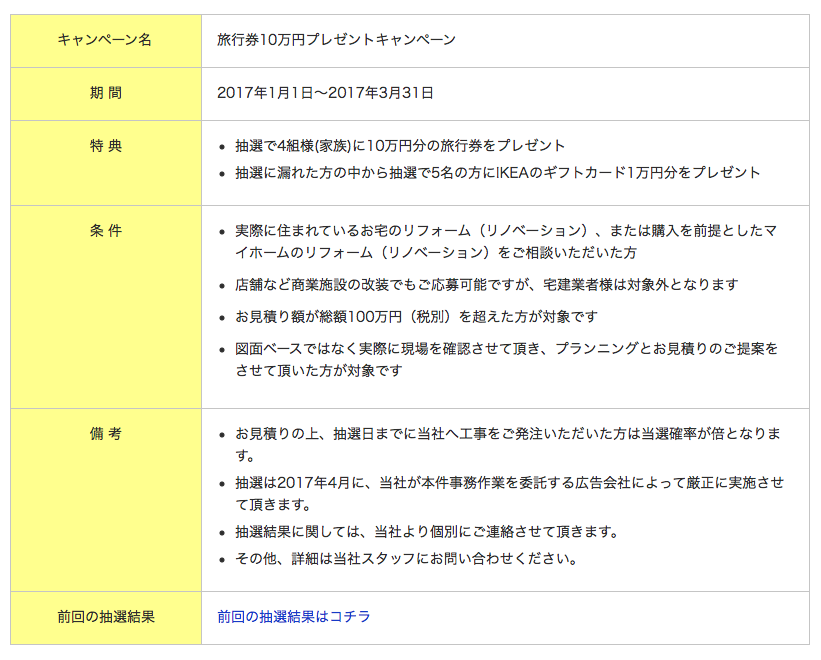This screenshot has height=660, width=821.
Task: Click the start date 2017年1月1日
Action: pyautogui.click(x=258, y=93)
